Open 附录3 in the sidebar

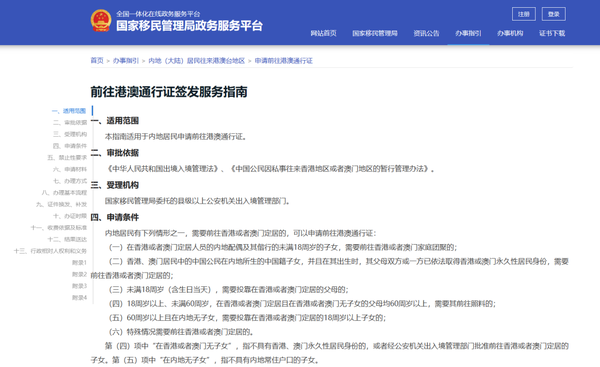[x=79, y=286]
